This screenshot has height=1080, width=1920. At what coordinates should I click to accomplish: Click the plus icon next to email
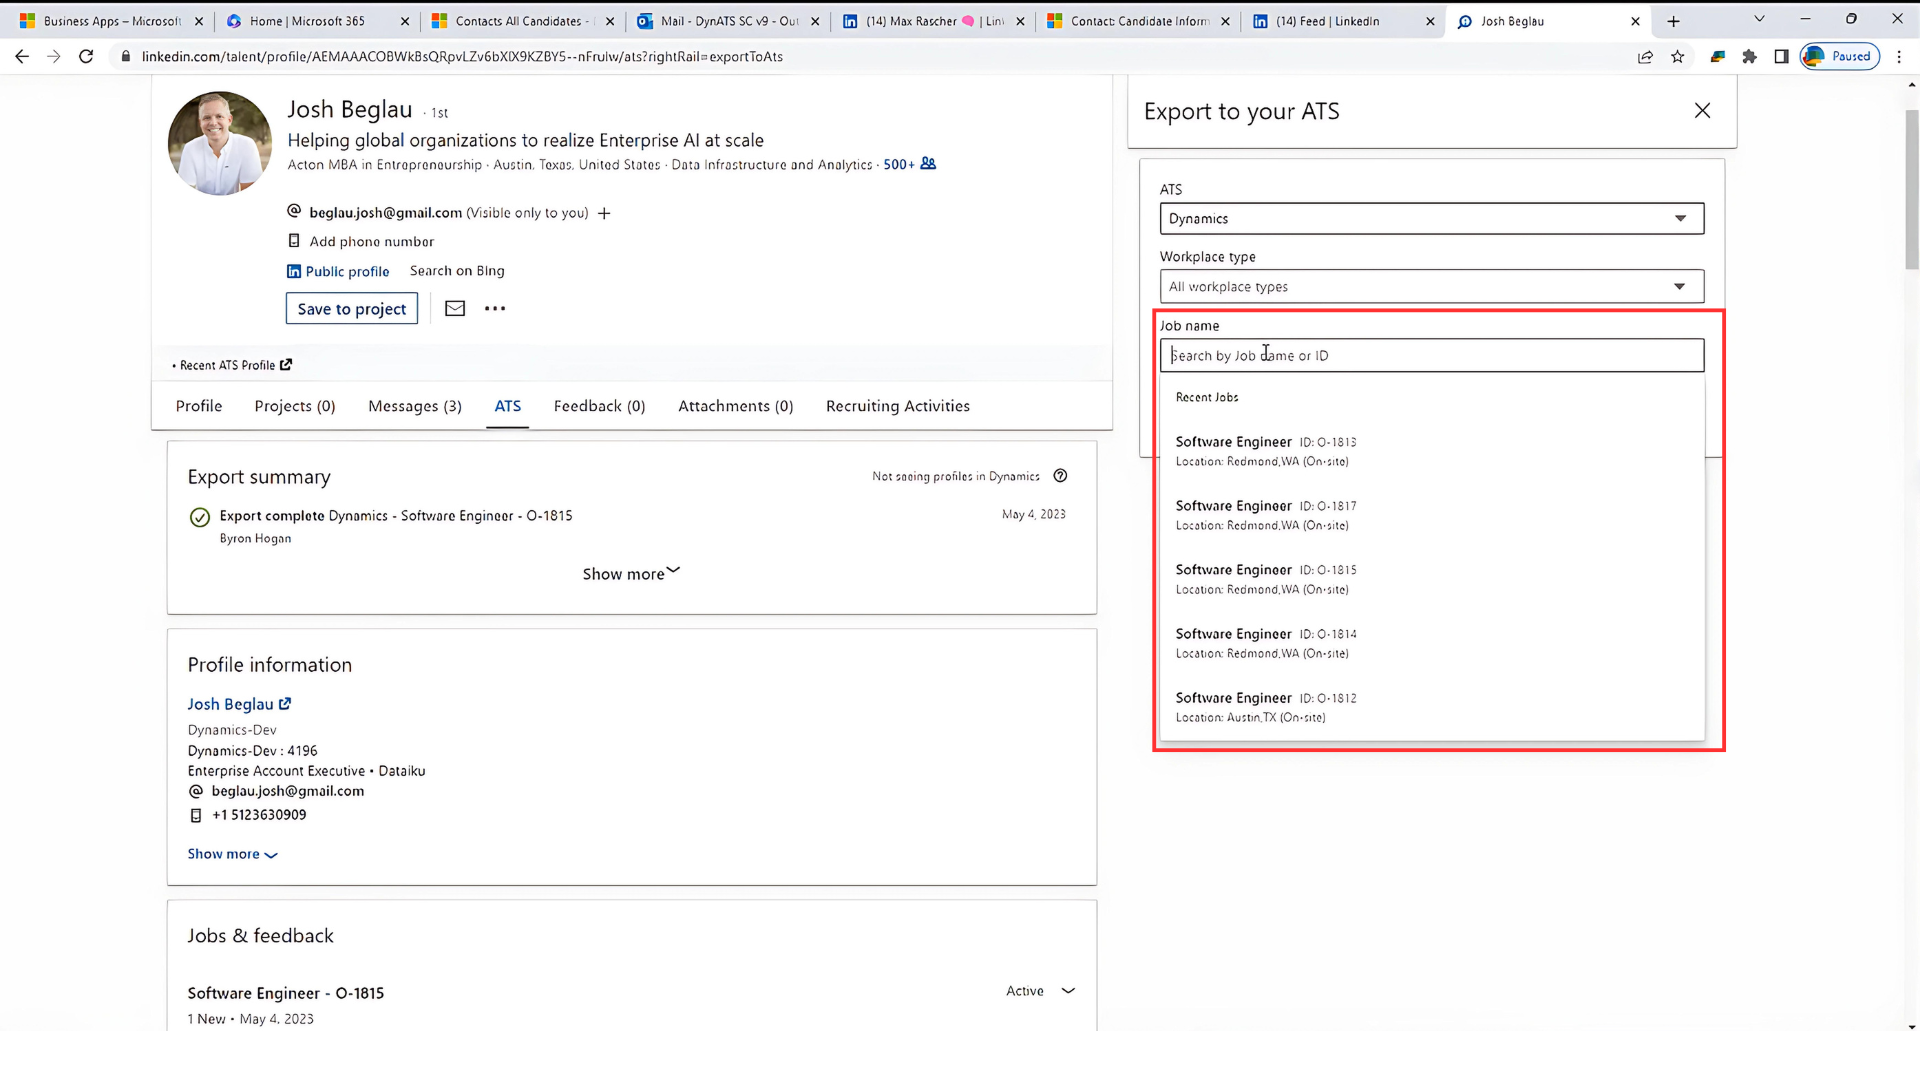(604, 213)
